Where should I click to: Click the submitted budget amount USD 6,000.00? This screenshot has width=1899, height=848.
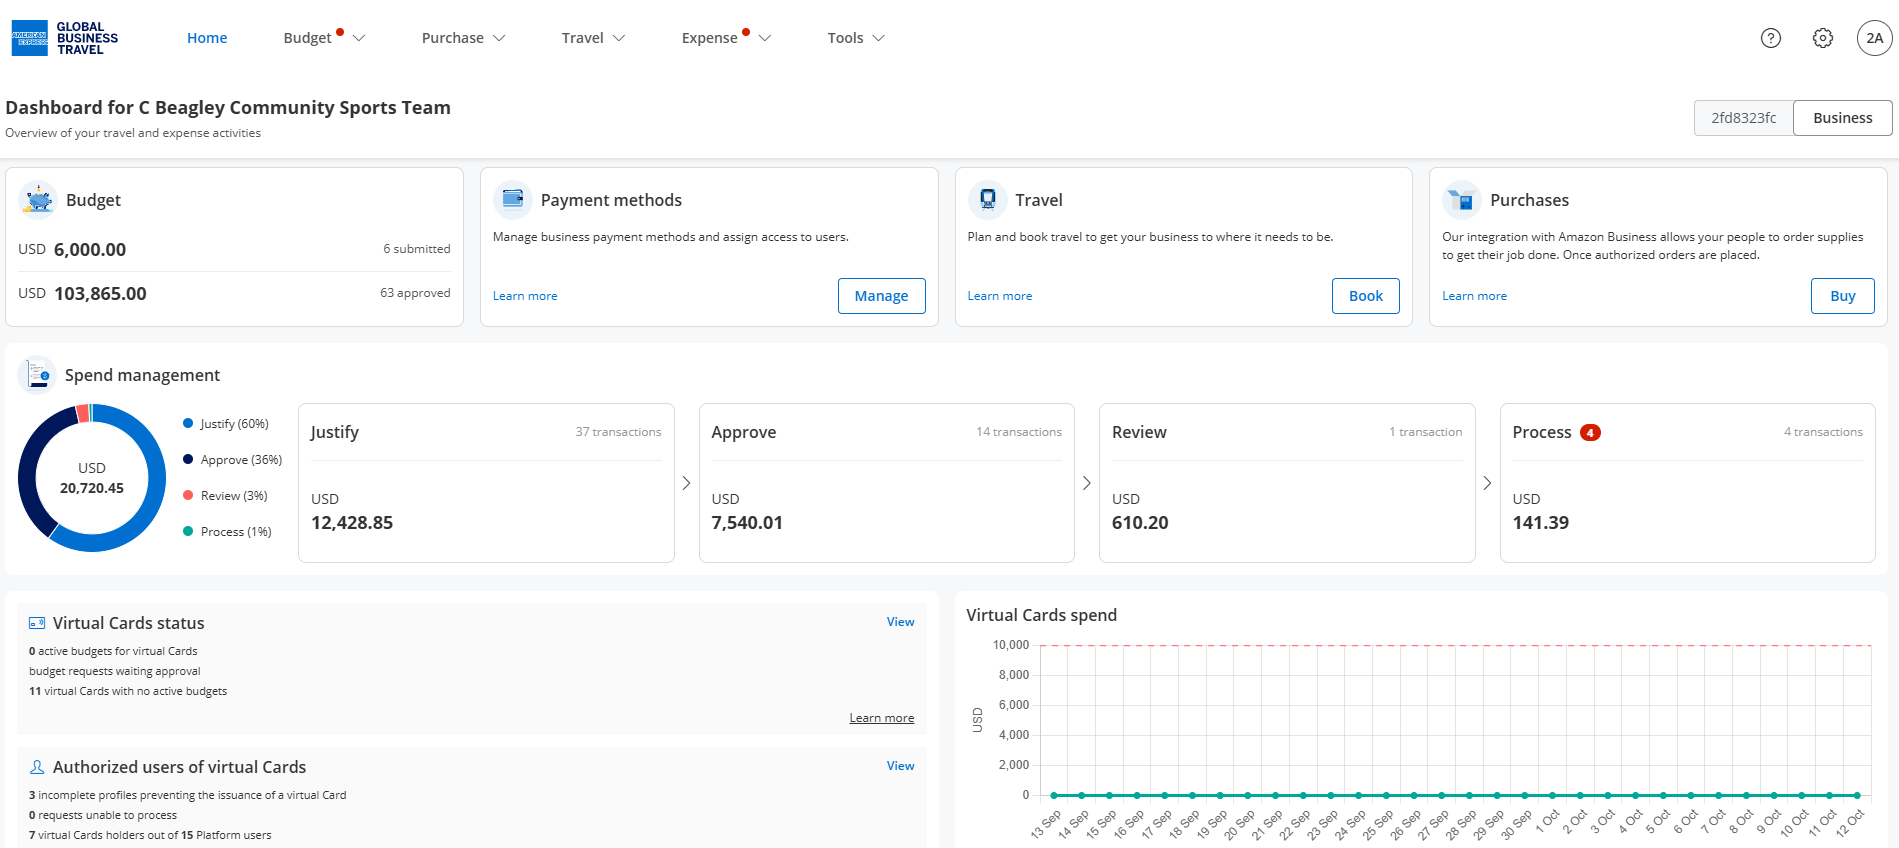[x=72, y=250]
